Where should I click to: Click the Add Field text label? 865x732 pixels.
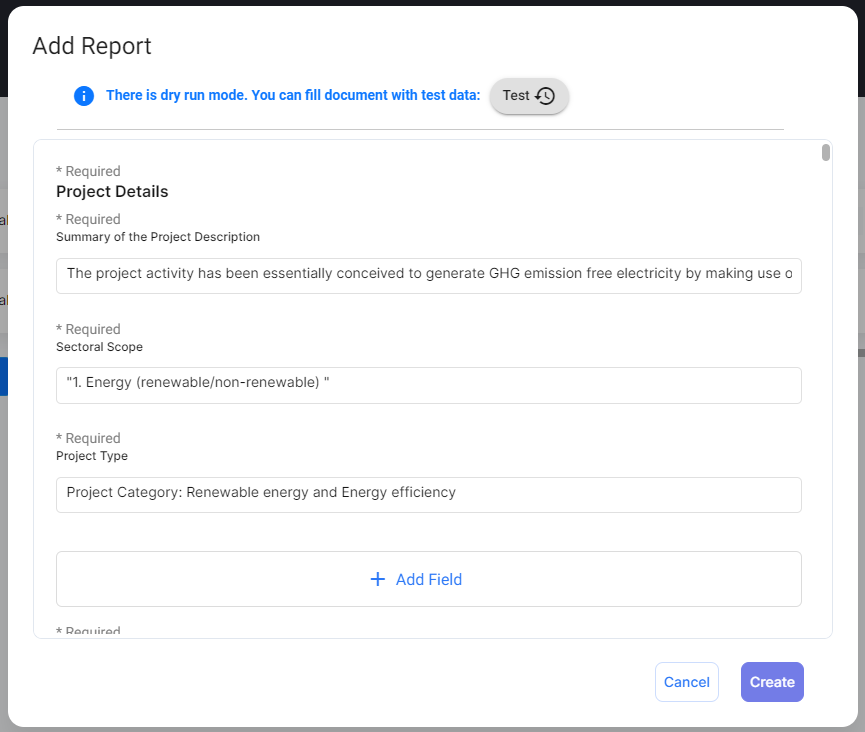(x=428, y=579)
